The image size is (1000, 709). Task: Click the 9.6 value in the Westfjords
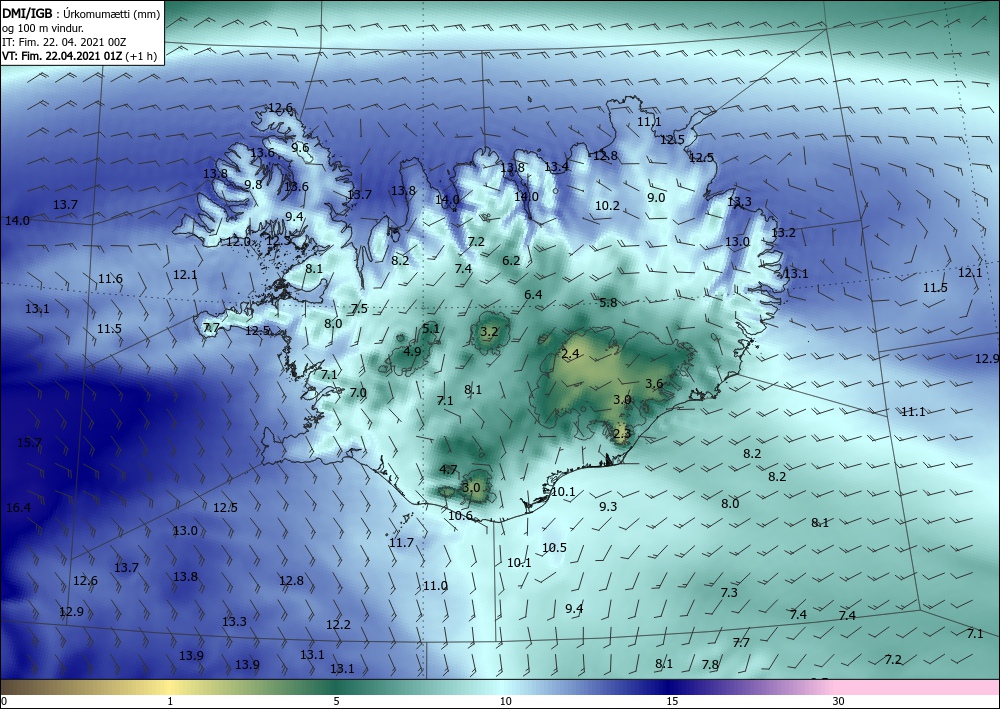point(300,147)
